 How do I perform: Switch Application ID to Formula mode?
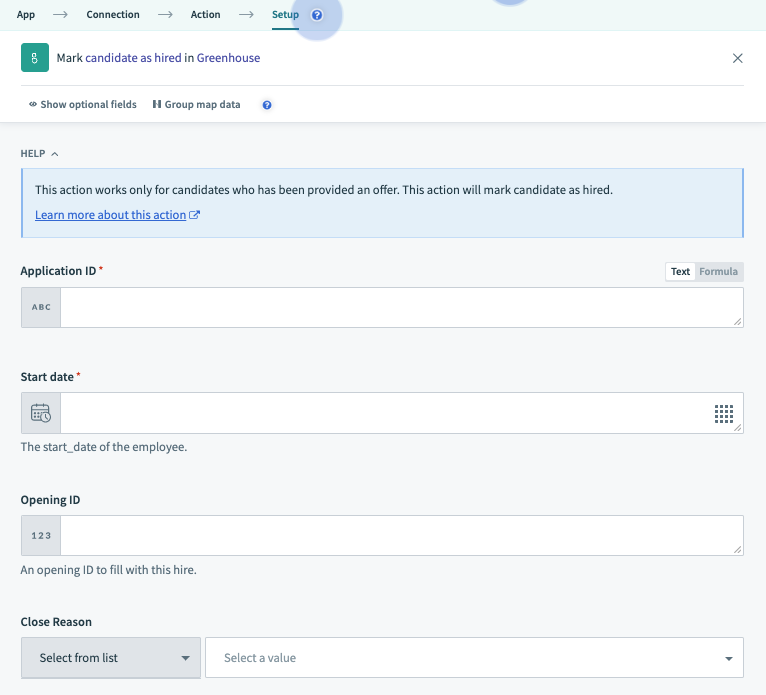[x=718, y=271]
